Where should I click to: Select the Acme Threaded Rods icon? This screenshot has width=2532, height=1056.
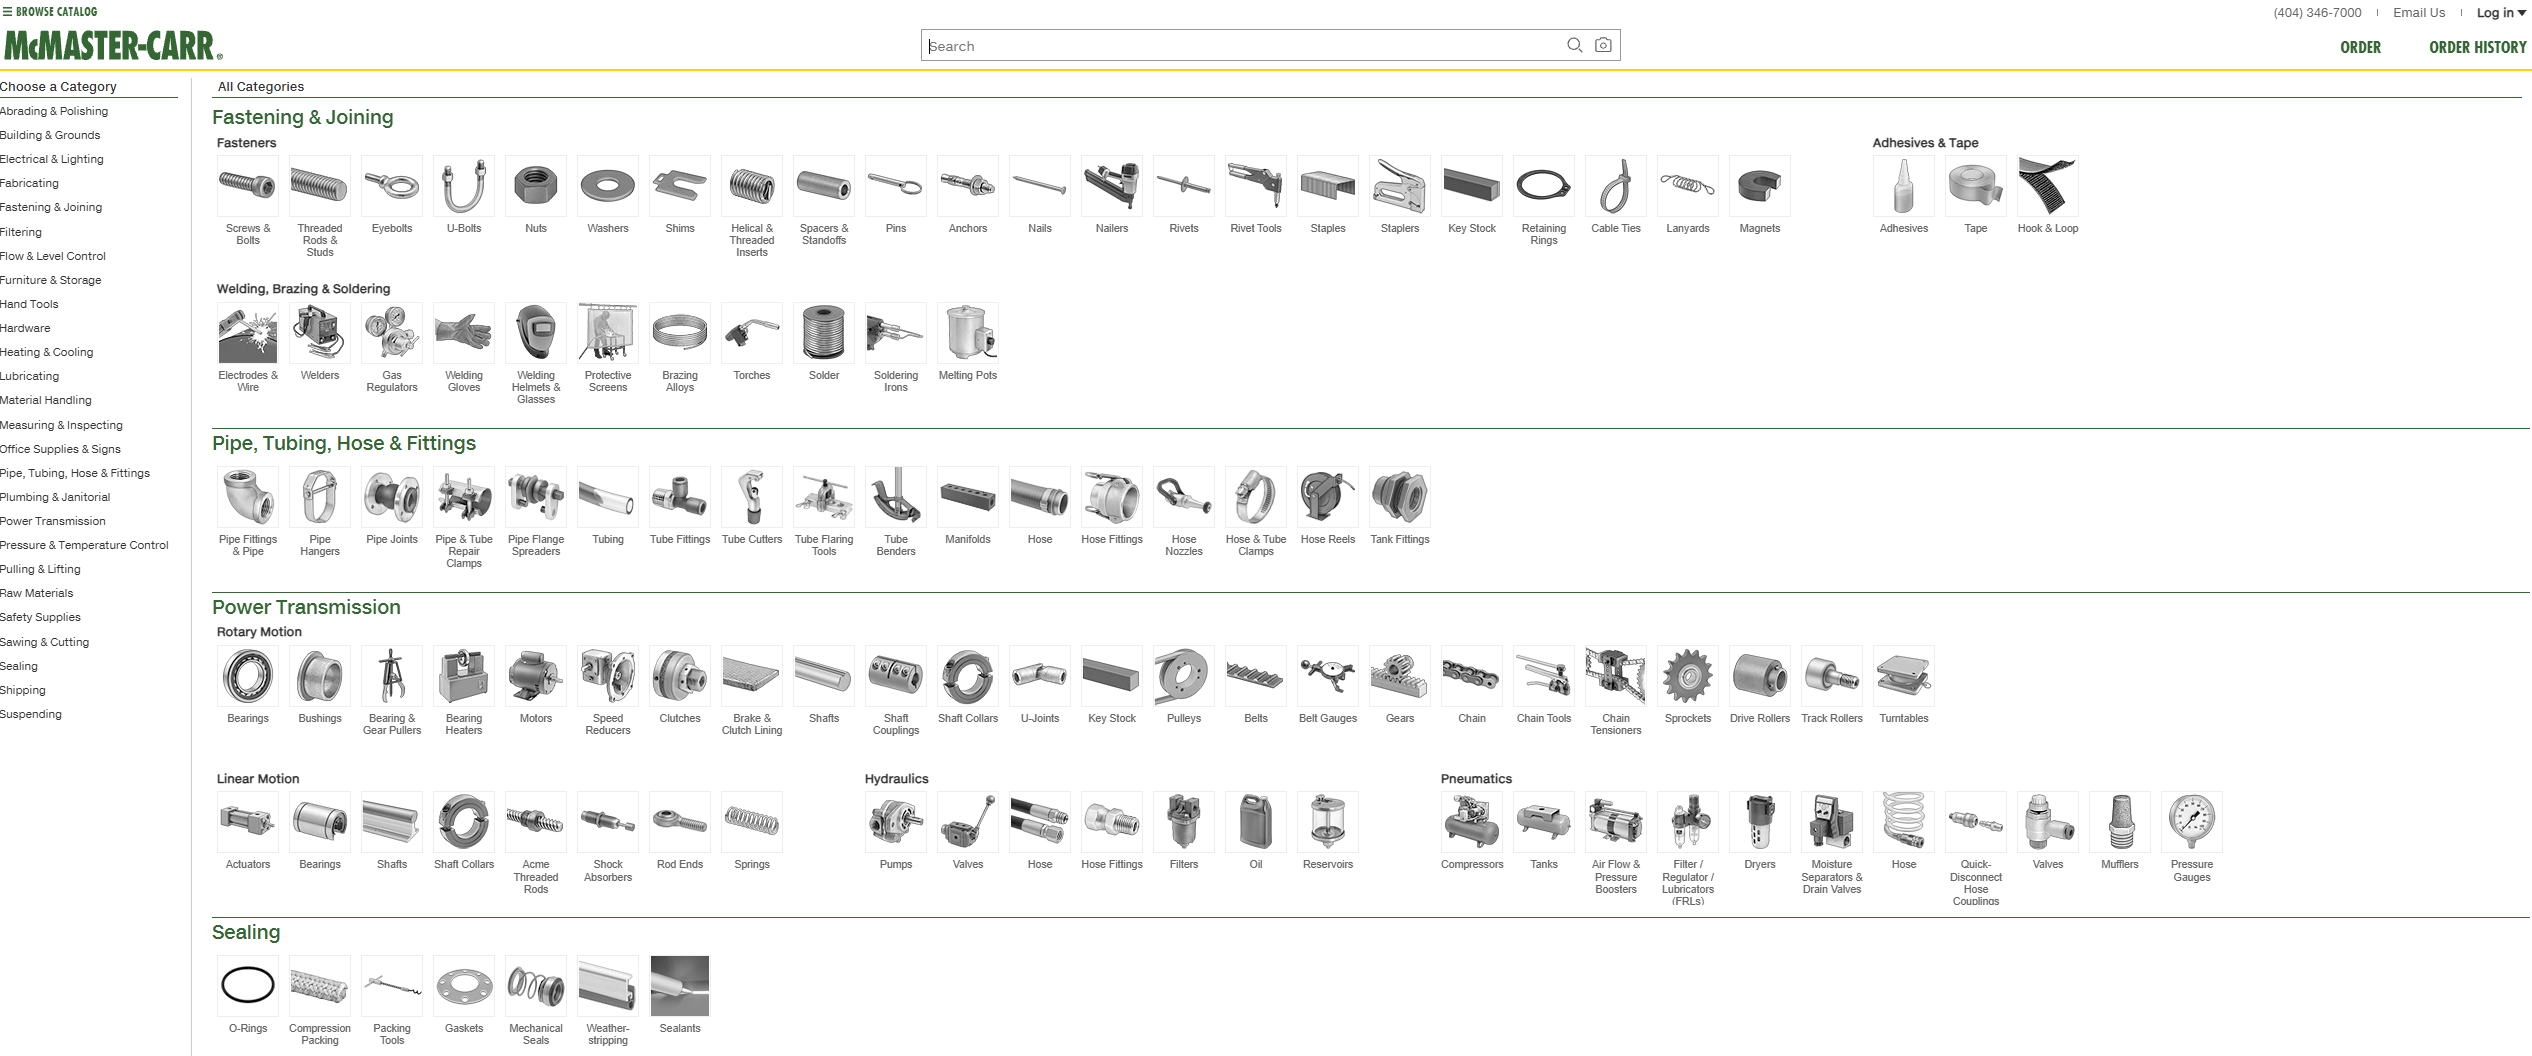coord(536,822)
